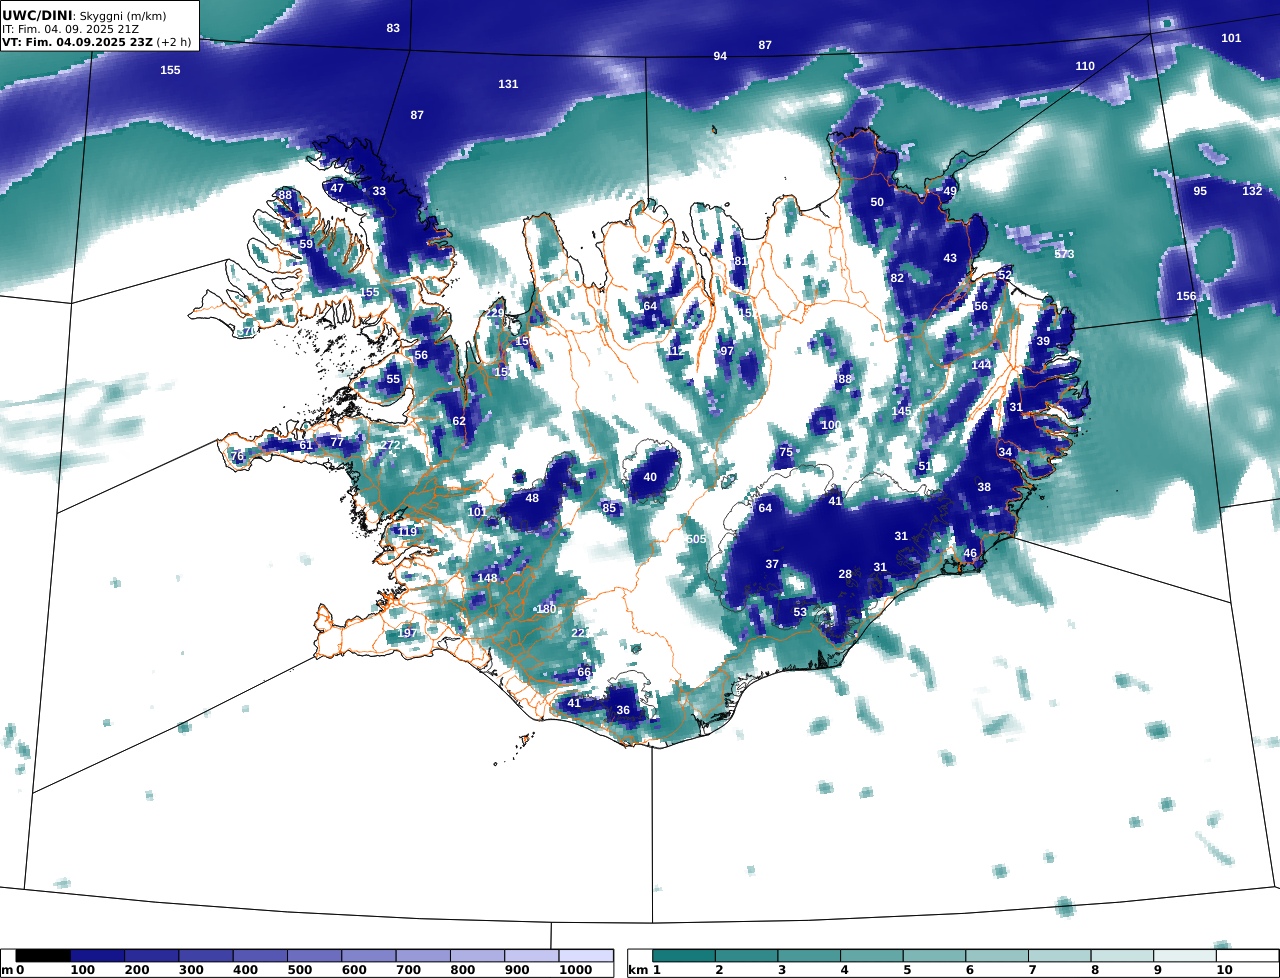Image resolution: width=1280 pixels, height=978 pixels.
Task: Click visibility value 28 on Vatnajökull
Action: coord(845,574)
